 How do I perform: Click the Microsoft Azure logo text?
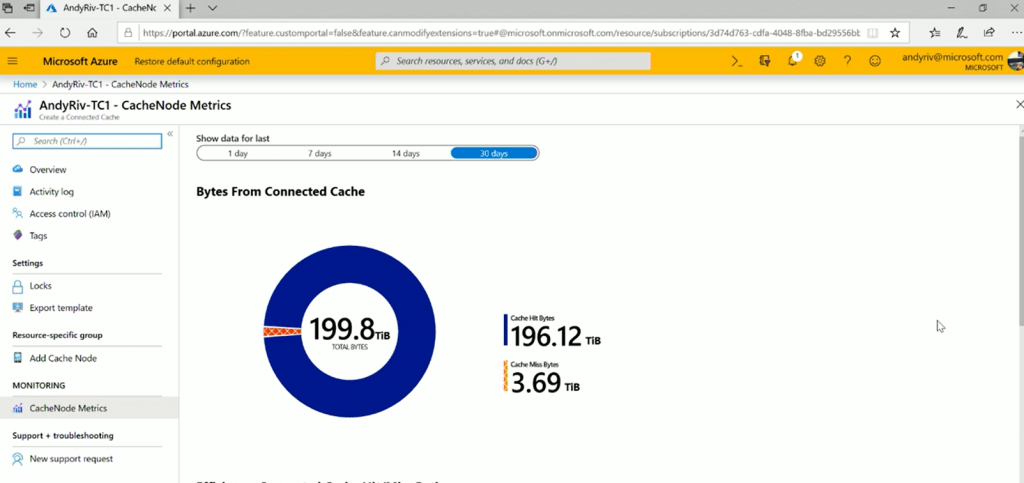(x=80, y=61)
